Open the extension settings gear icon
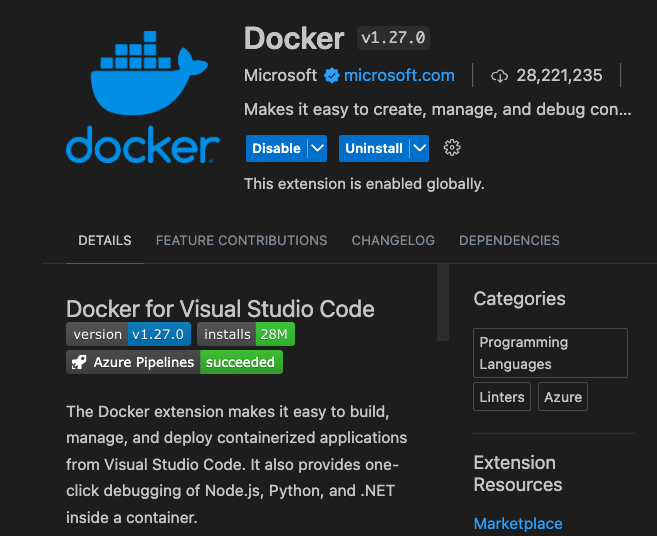657x536 pixels. click(452, 148)
